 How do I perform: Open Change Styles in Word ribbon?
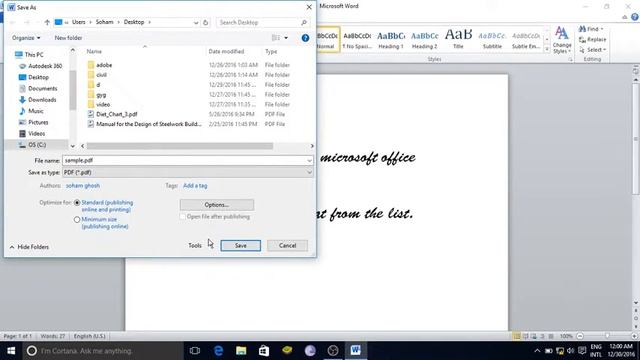(562, 40)
